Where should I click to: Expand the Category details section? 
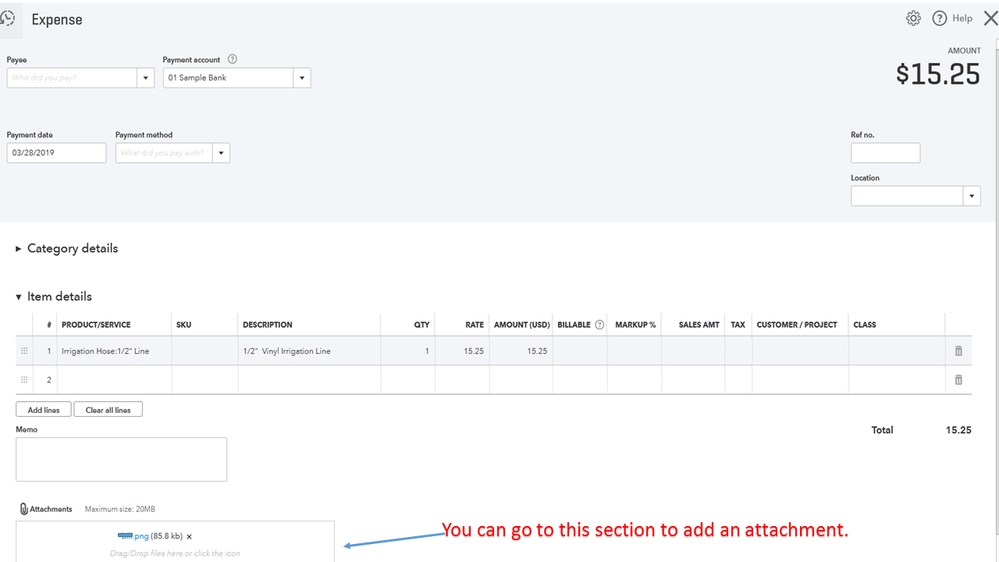(18, 249)
